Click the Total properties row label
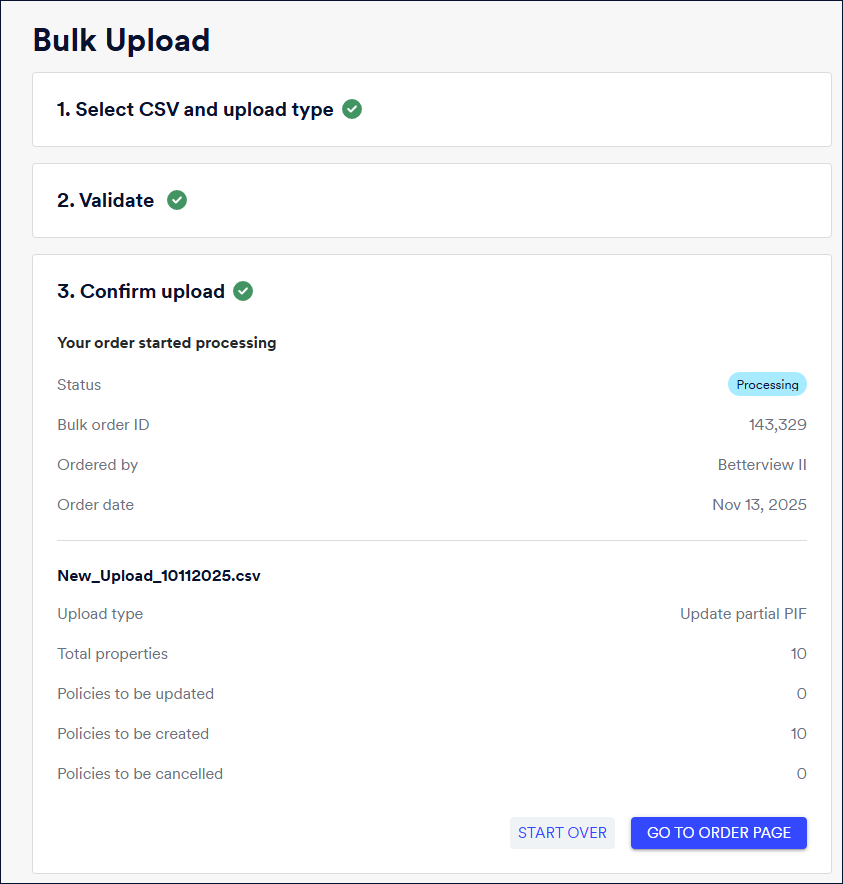This screenshot has height=884, width=843. pos(113,654)
